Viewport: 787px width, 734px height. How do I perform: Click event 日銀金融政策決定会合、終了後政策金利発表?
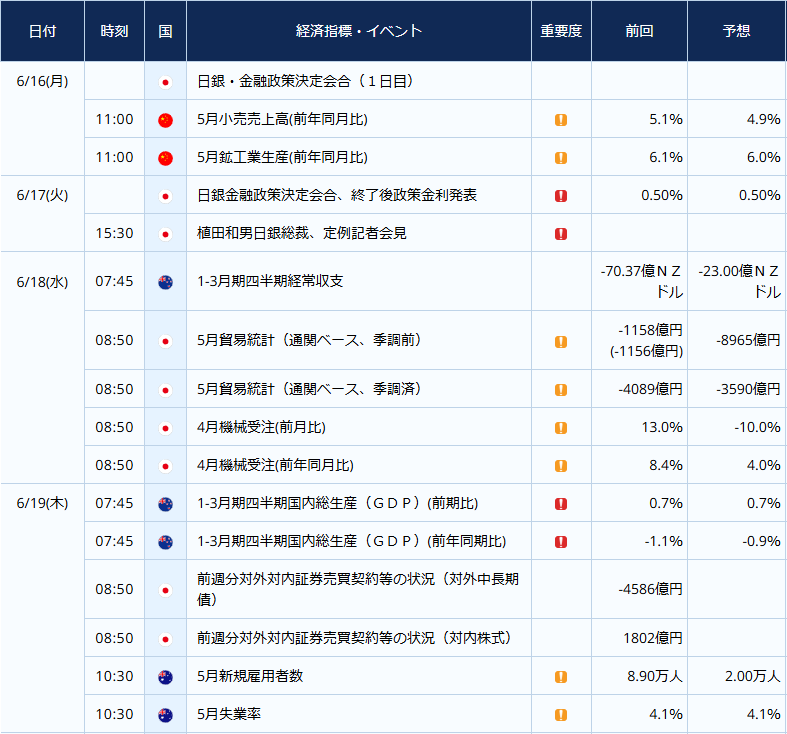point(337,195)
